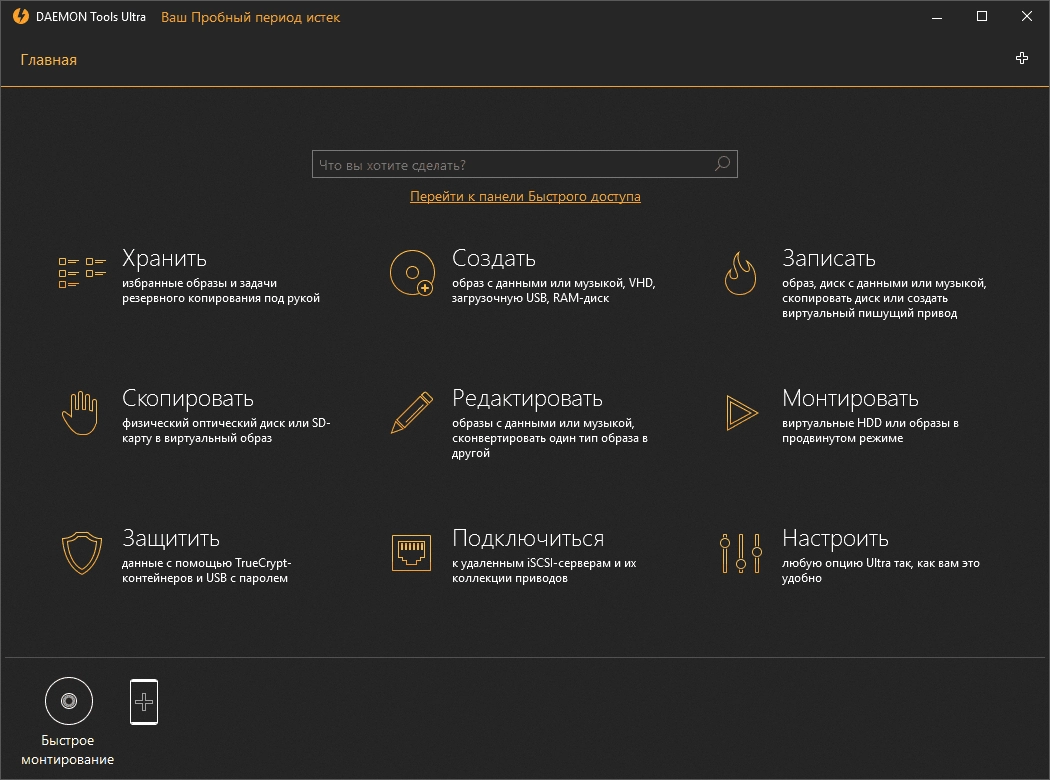Viewport: 1050px width, 780px height.
Task: Click the description mentioning загрузочную USB, RAM-диск
Action: point(553,291)
